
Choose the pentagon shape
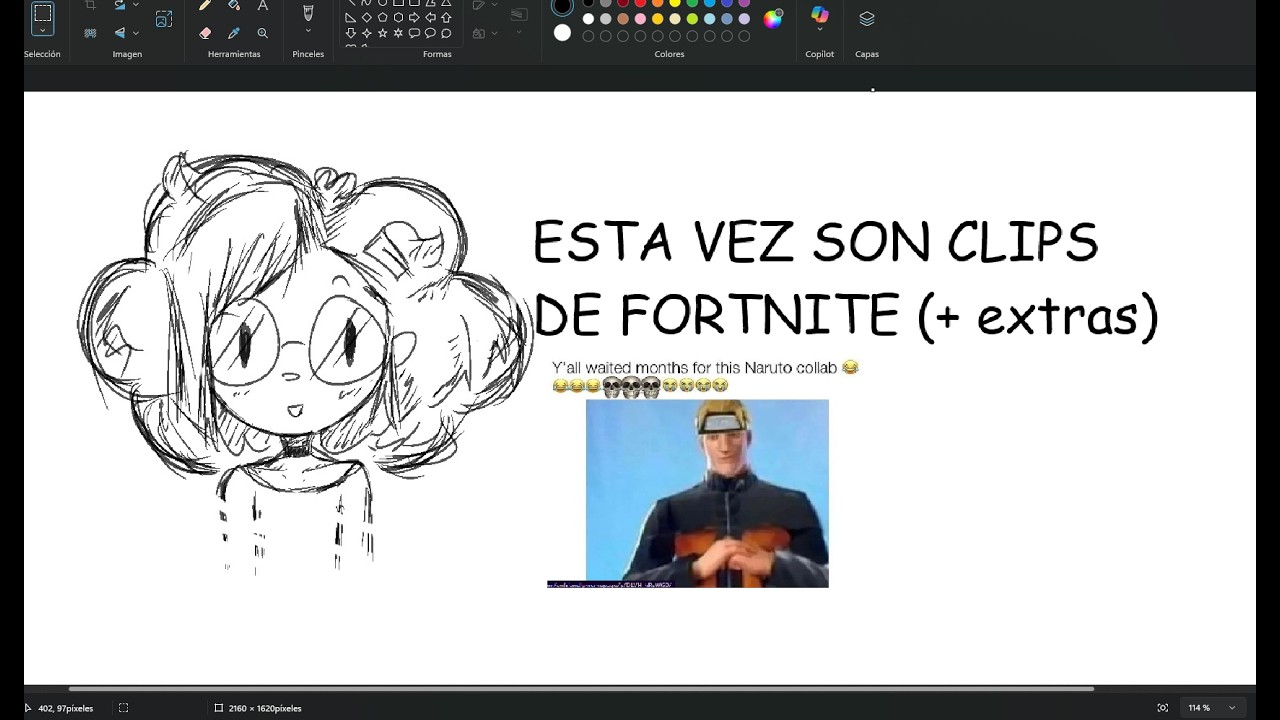(x=383, y=18)
